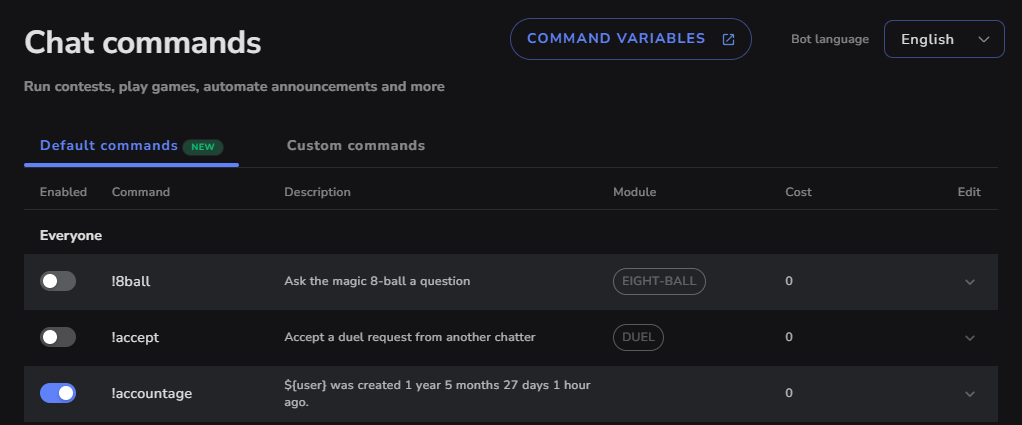
Task: Click the Command column header
Action: 141,192
